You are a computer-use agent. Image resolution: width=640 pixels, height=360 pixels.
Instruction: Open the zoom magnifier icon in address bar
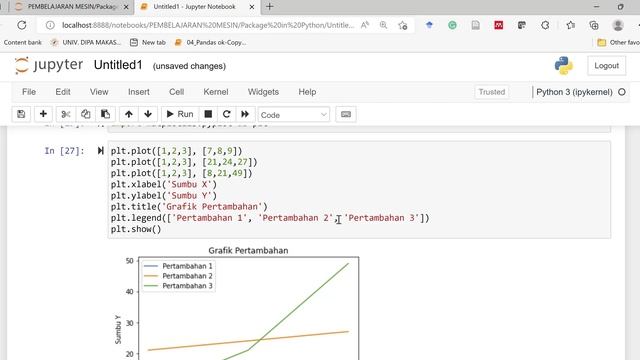(x=383, y=25)
